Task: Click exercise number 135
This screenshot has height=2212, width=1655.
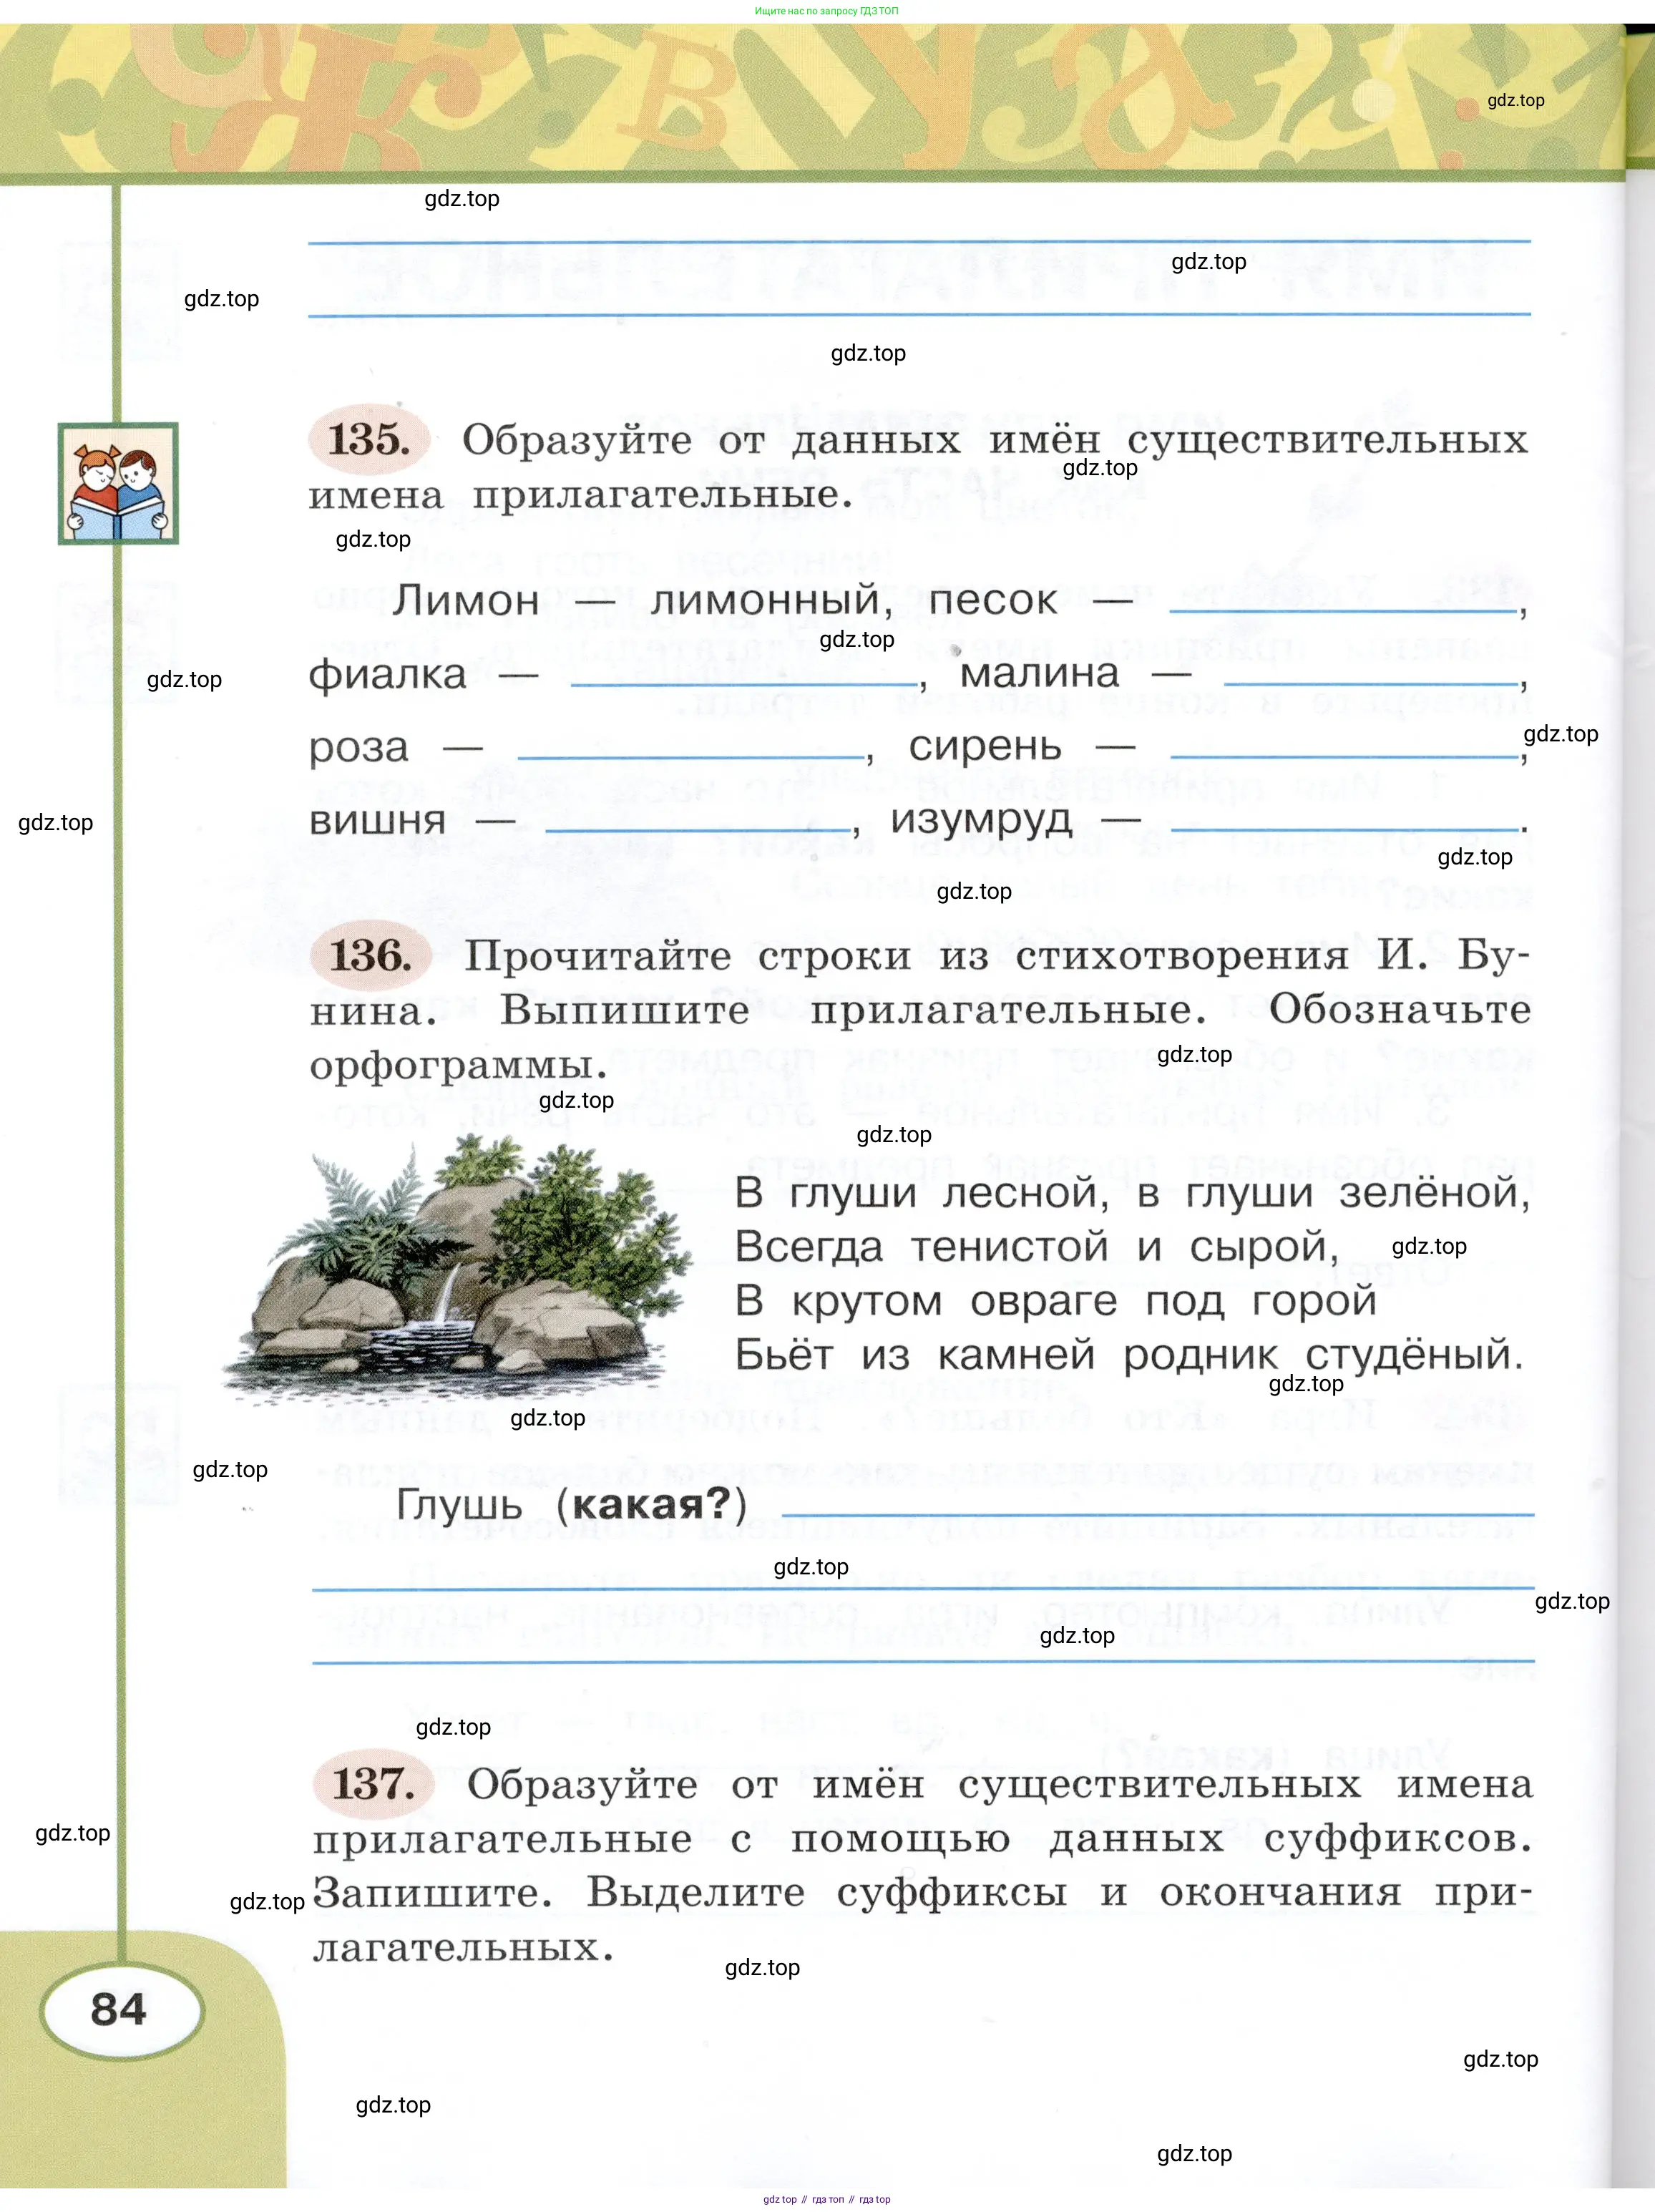Action: [369, 440]
